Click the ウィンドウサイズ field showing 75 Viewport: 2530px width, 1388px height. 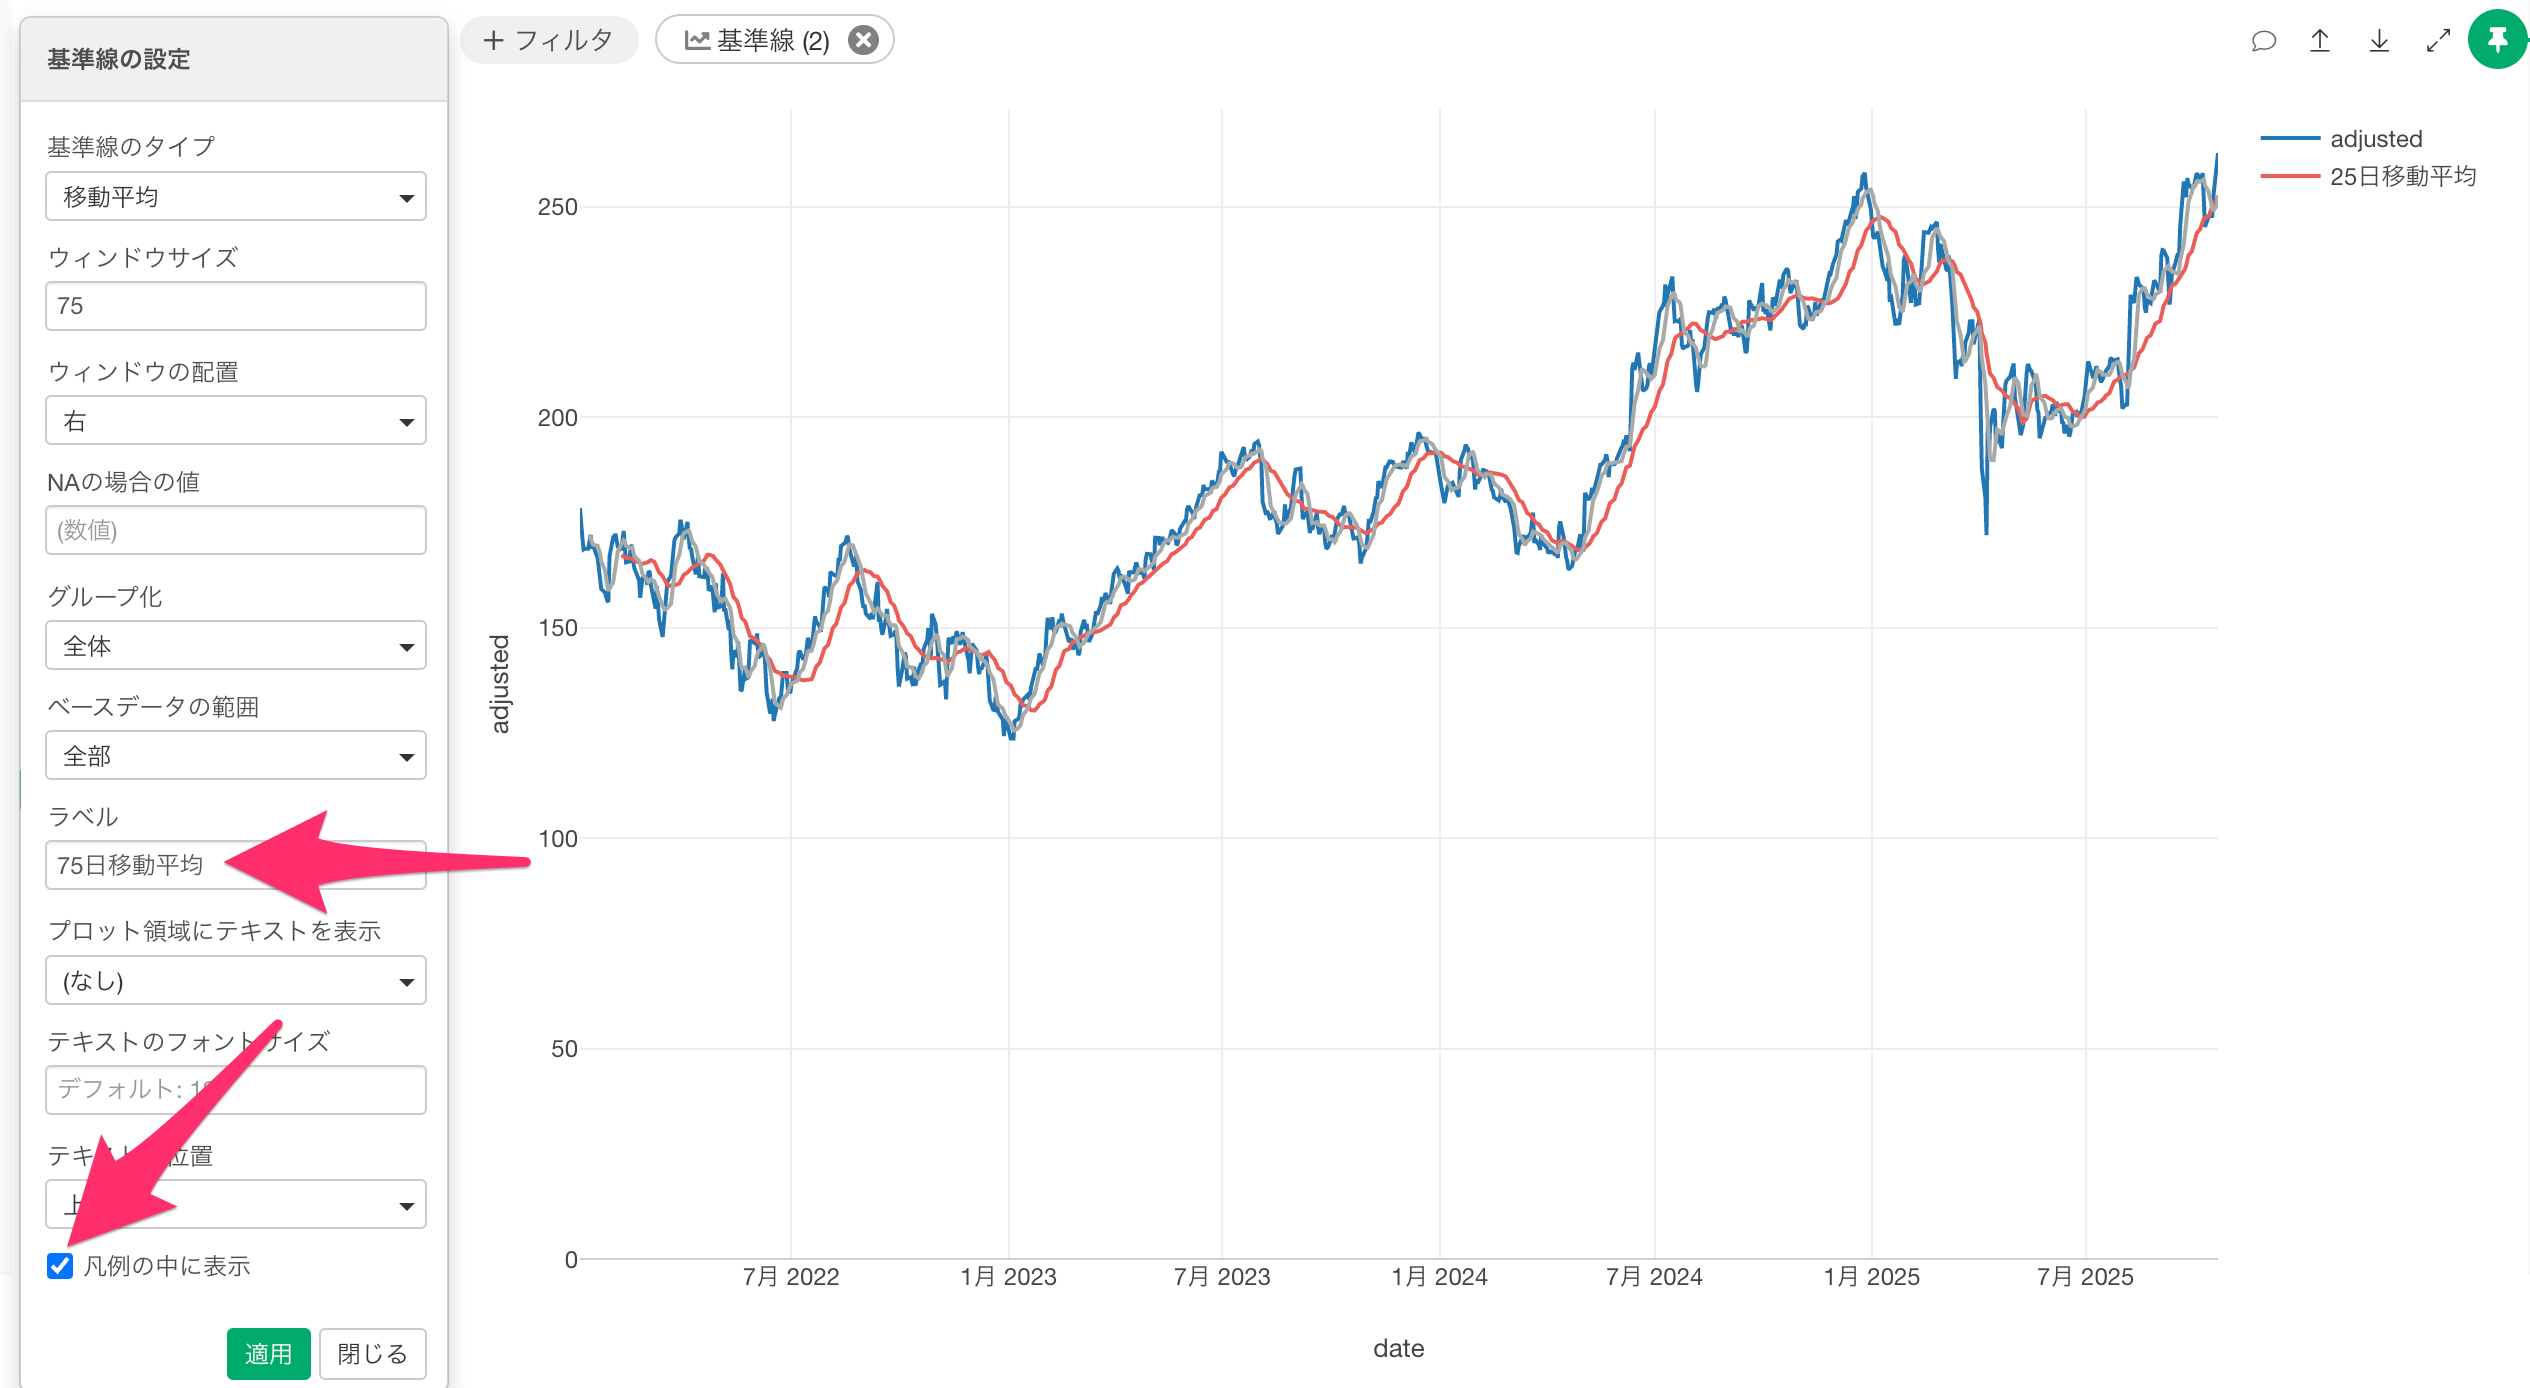click(235, 306)
